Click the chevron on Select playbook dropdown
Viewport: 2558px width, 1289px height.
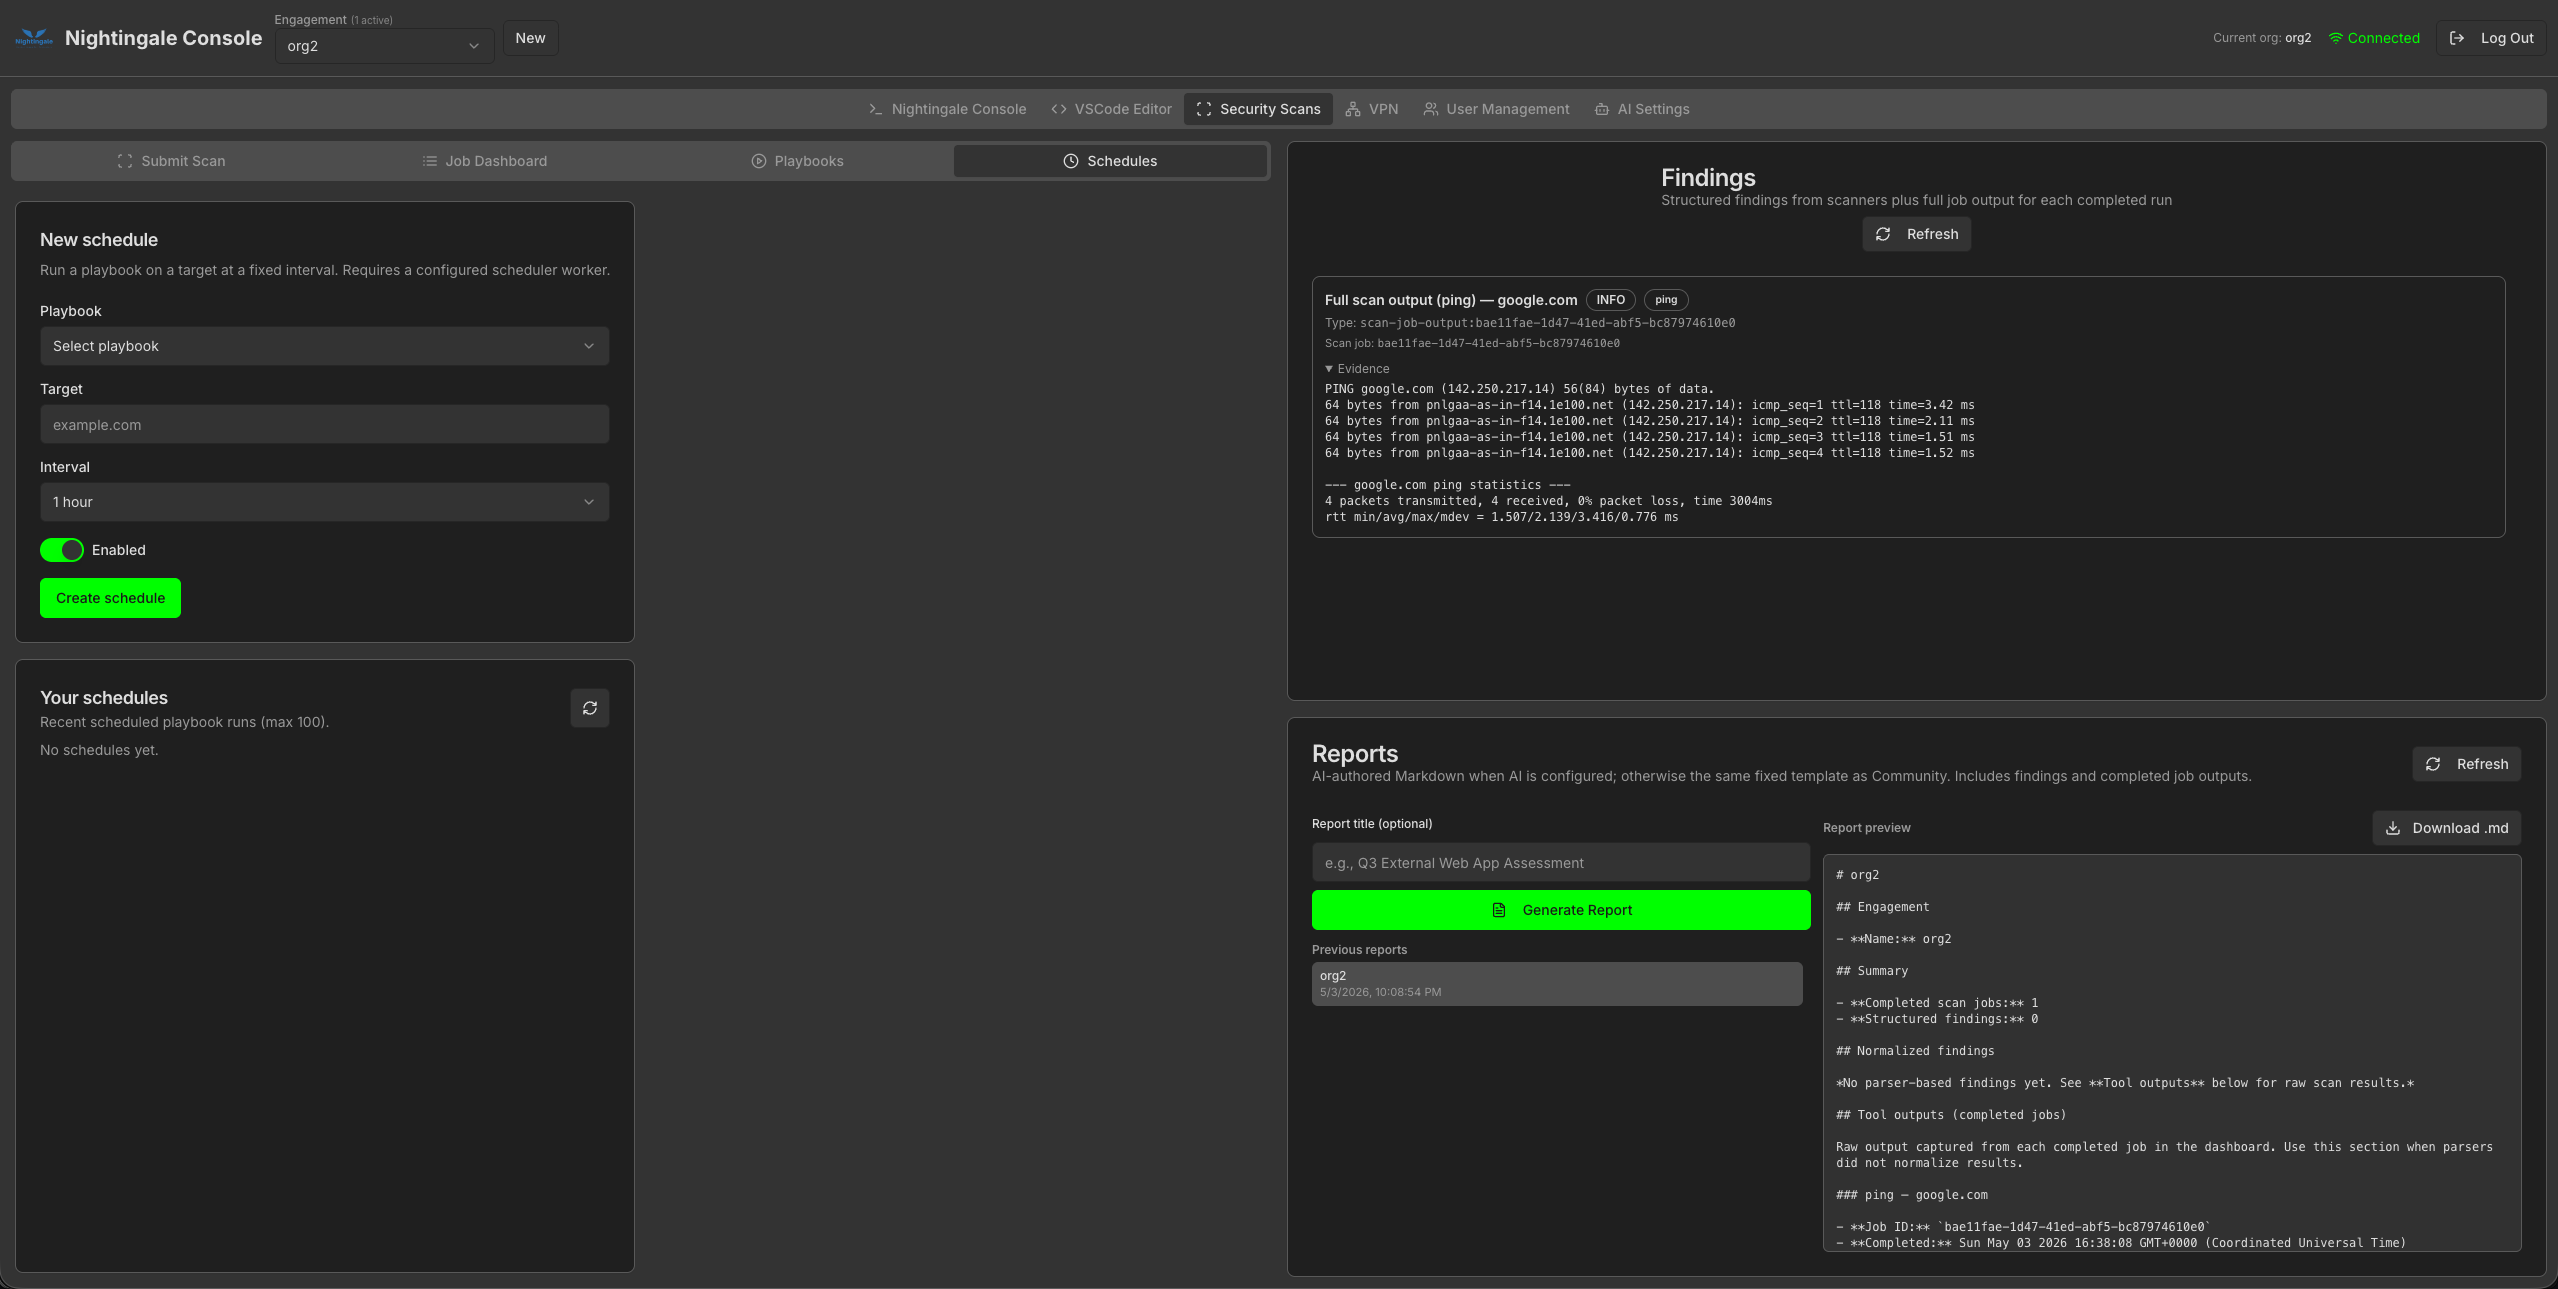pos(589,346)
